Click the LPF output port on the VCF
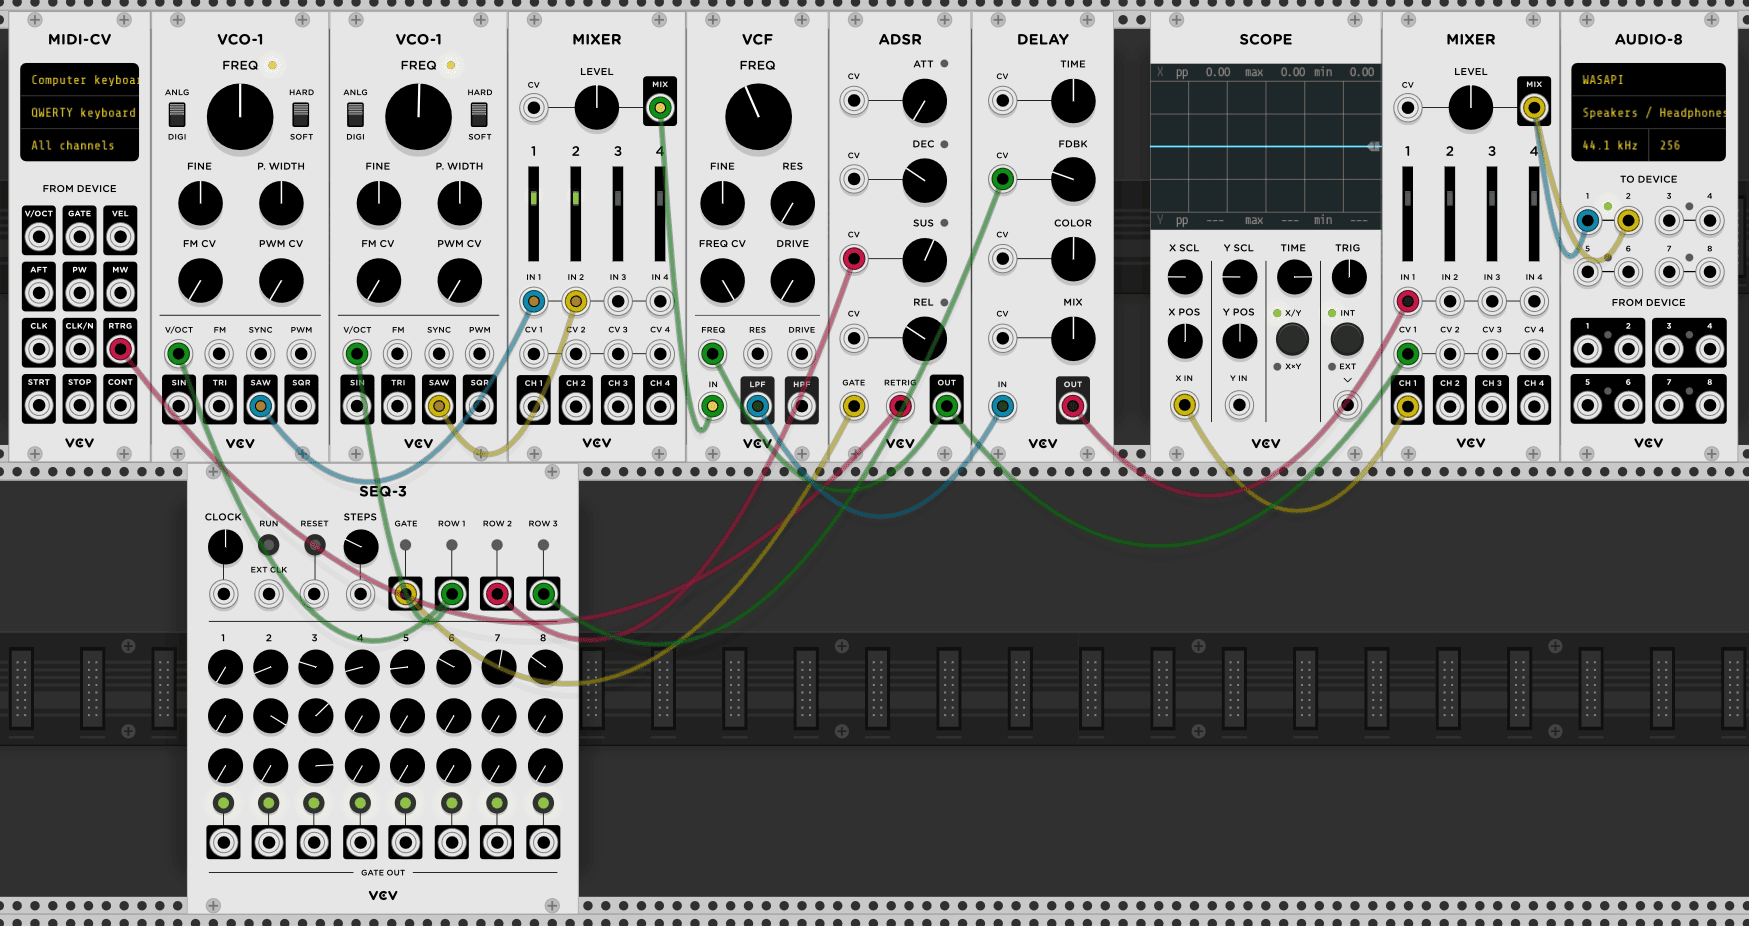The height and width of the screenshot is (926, 1749). click(x=757, y=405)
